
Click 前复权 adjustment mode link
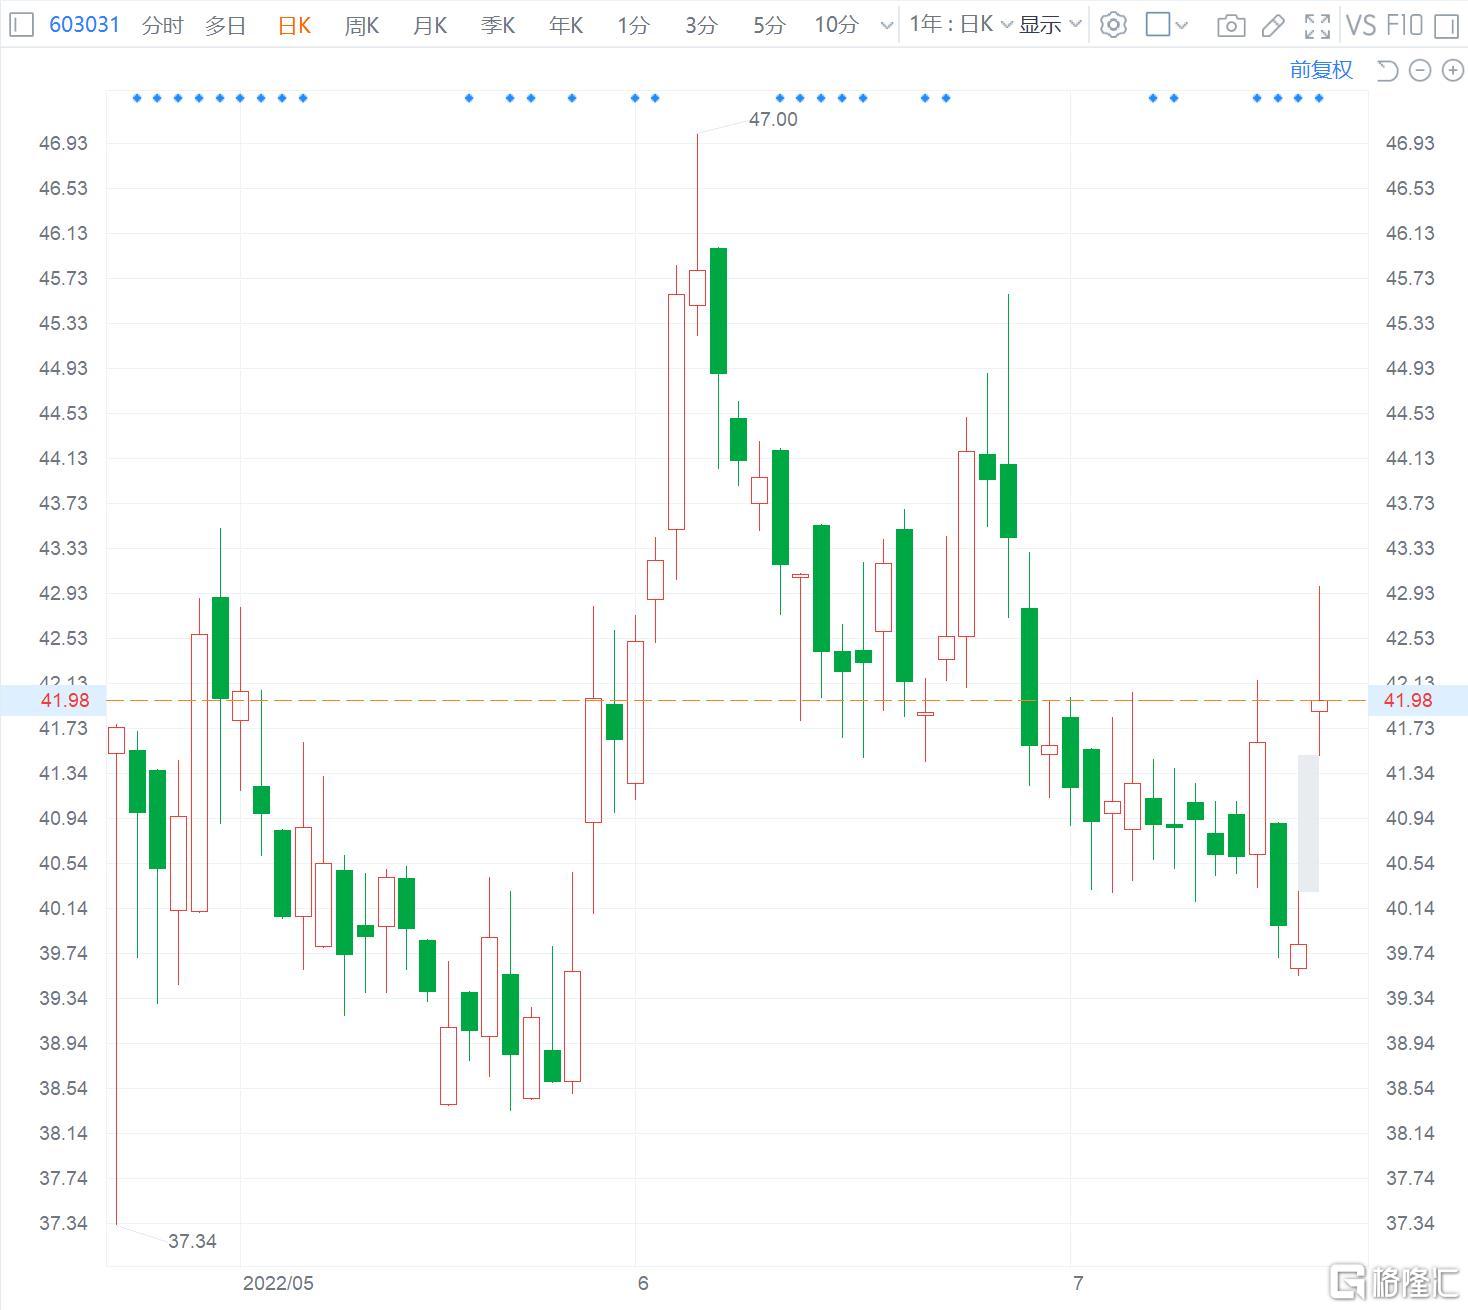tap(1321, 70)
